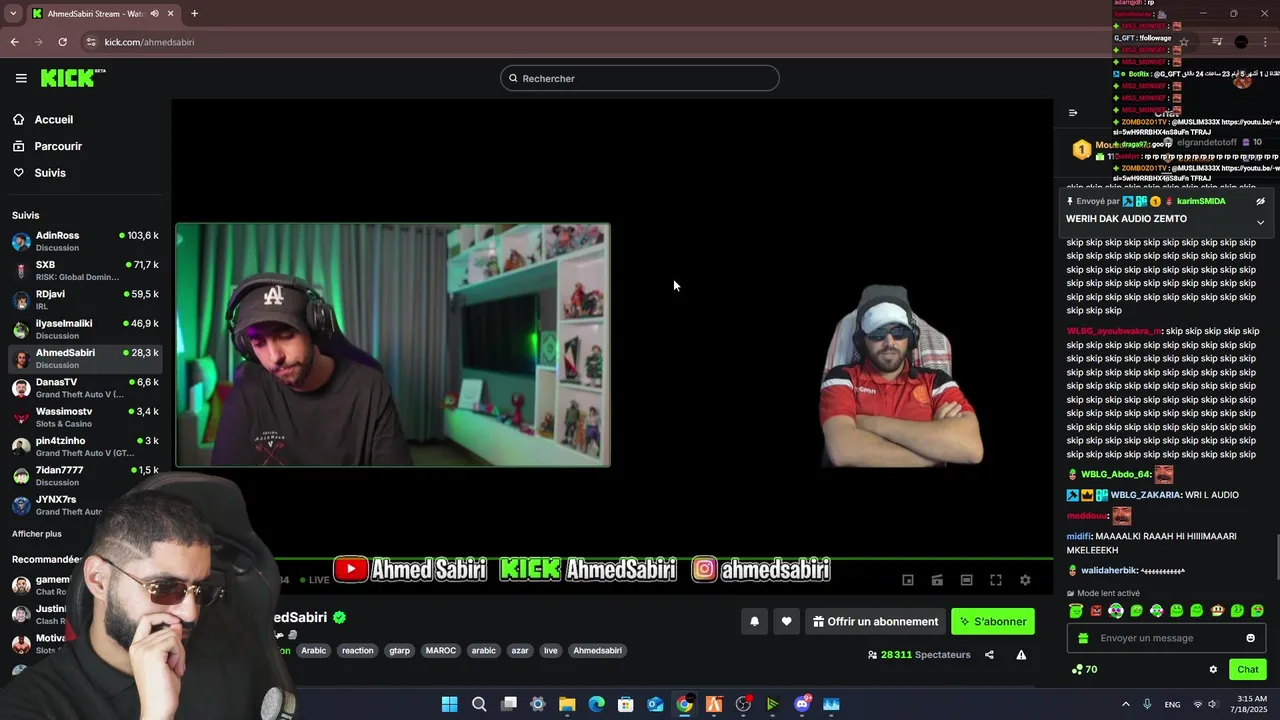1280x720 pixels.
Task: Select AhmedSabiri in followed list
Action: [86, 358]
